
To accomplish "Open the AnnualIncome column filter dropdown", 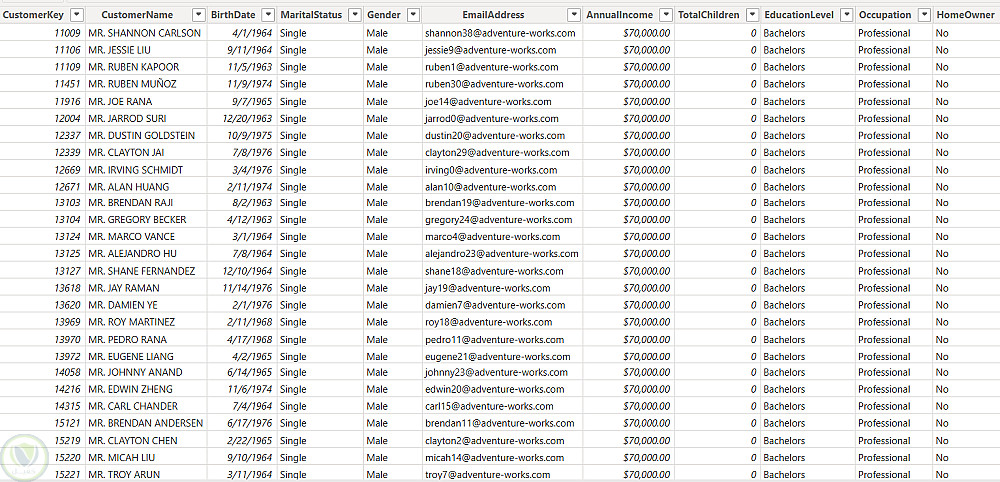I will (x=666, y=15).
